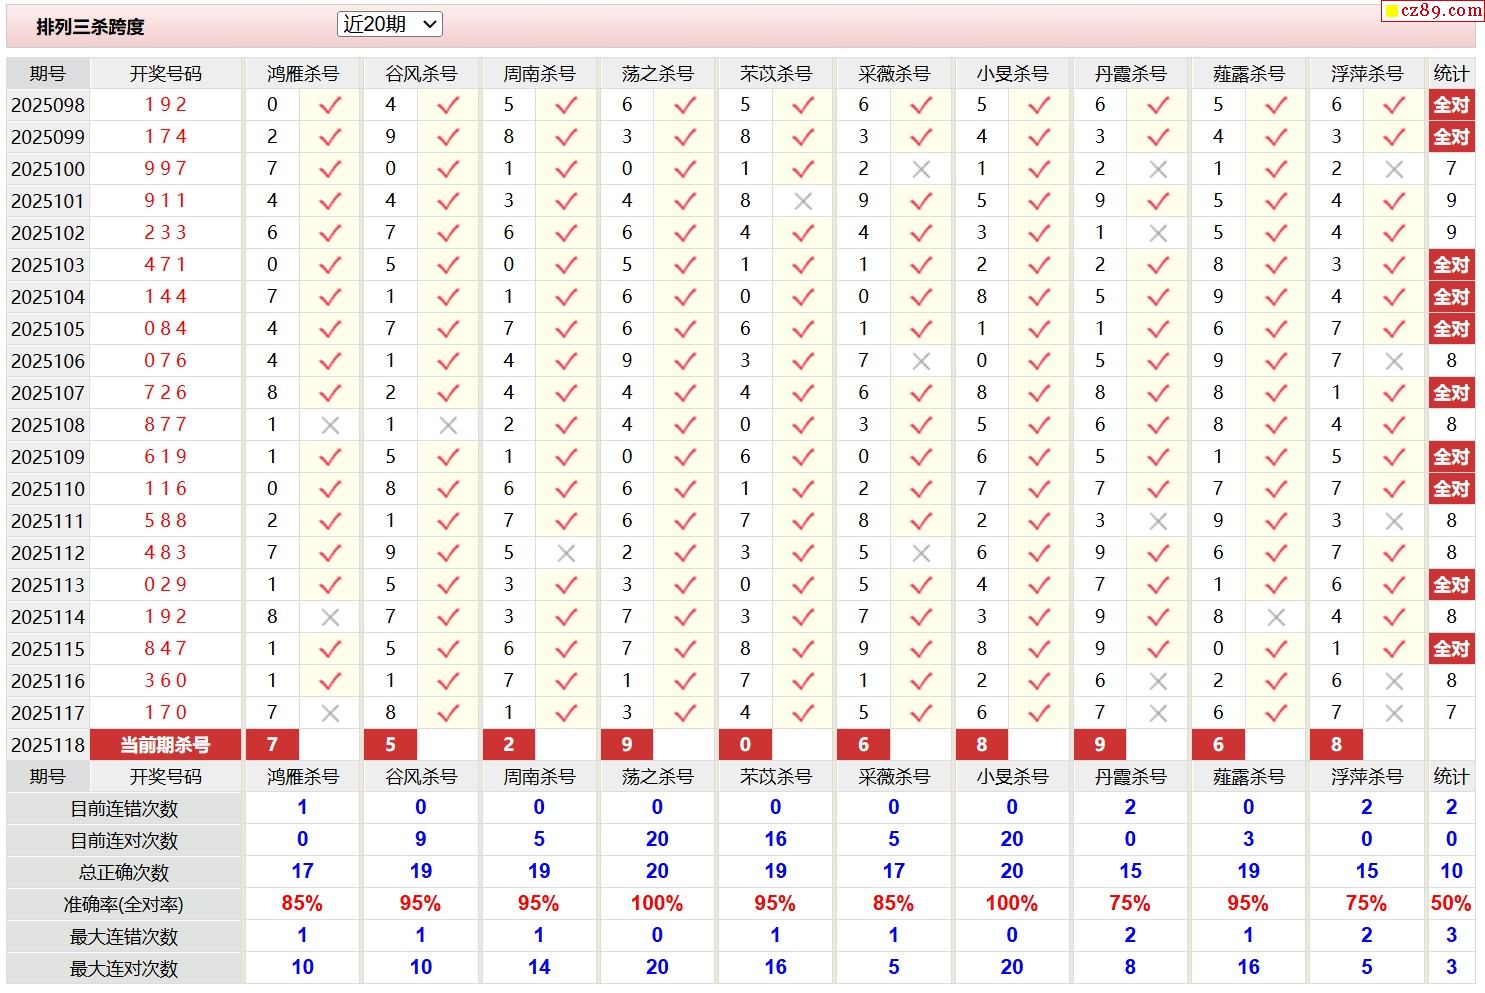Select the 薤露杀号 column header
This screenshot has width=1485, height=993.
coord(1249,74)
